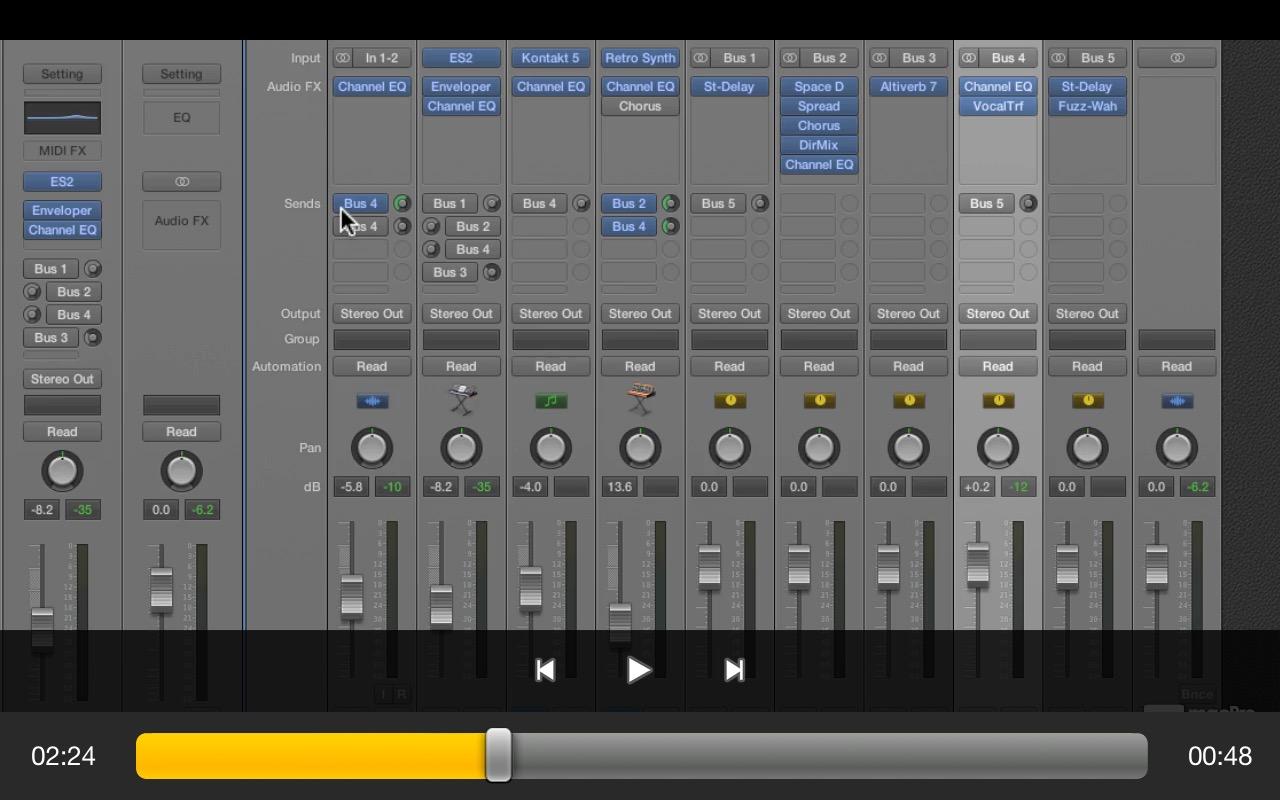
Task: Open the Stereo Out output menu on ES2 channel
Action: [x=461, y=314]
